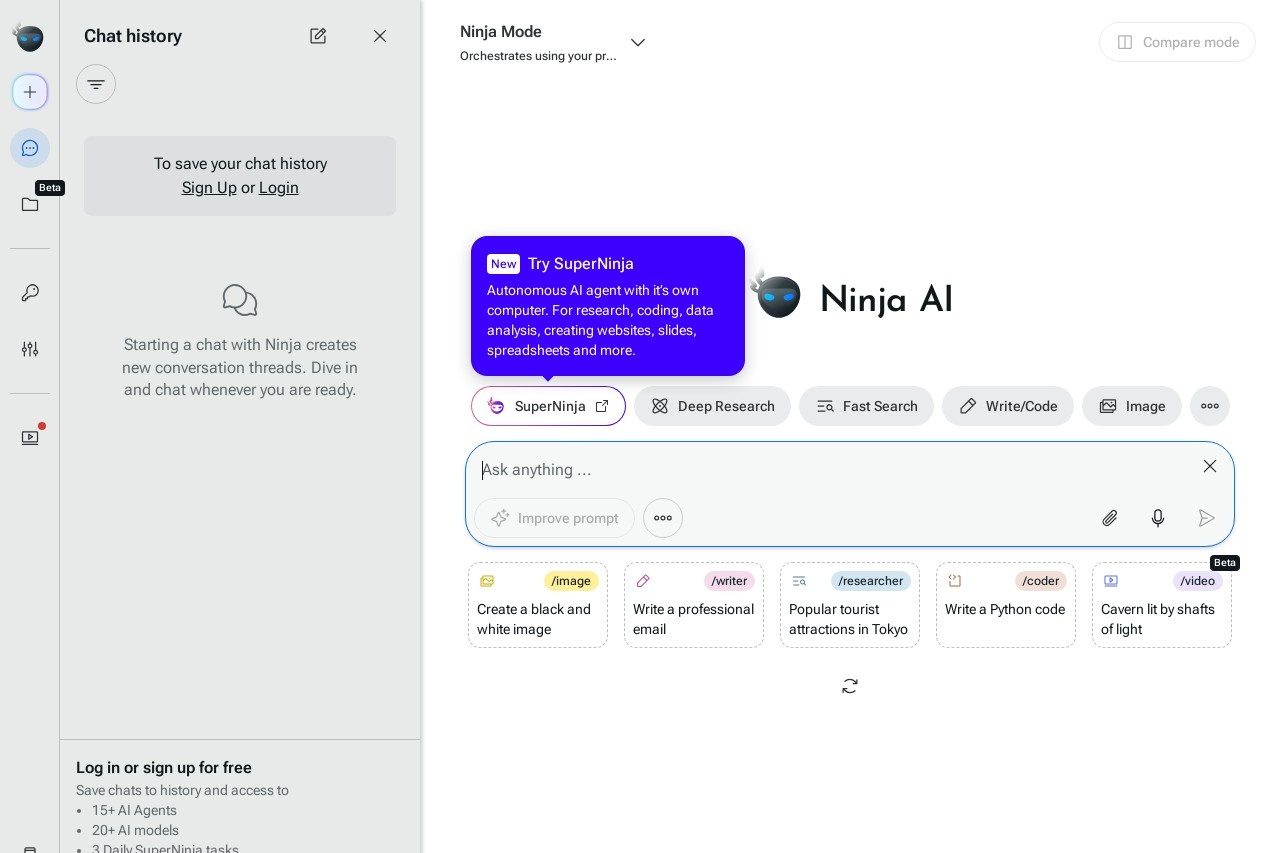Choose the /coder Python code suggestion
The width and height of the screenshot is (1280, 853).
point(1006,605)
